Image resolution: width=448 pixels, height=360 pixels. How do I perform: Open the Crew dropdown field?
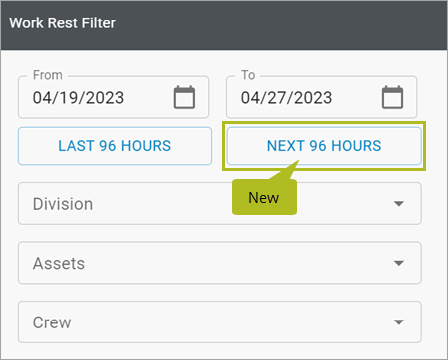pos(220,322)
